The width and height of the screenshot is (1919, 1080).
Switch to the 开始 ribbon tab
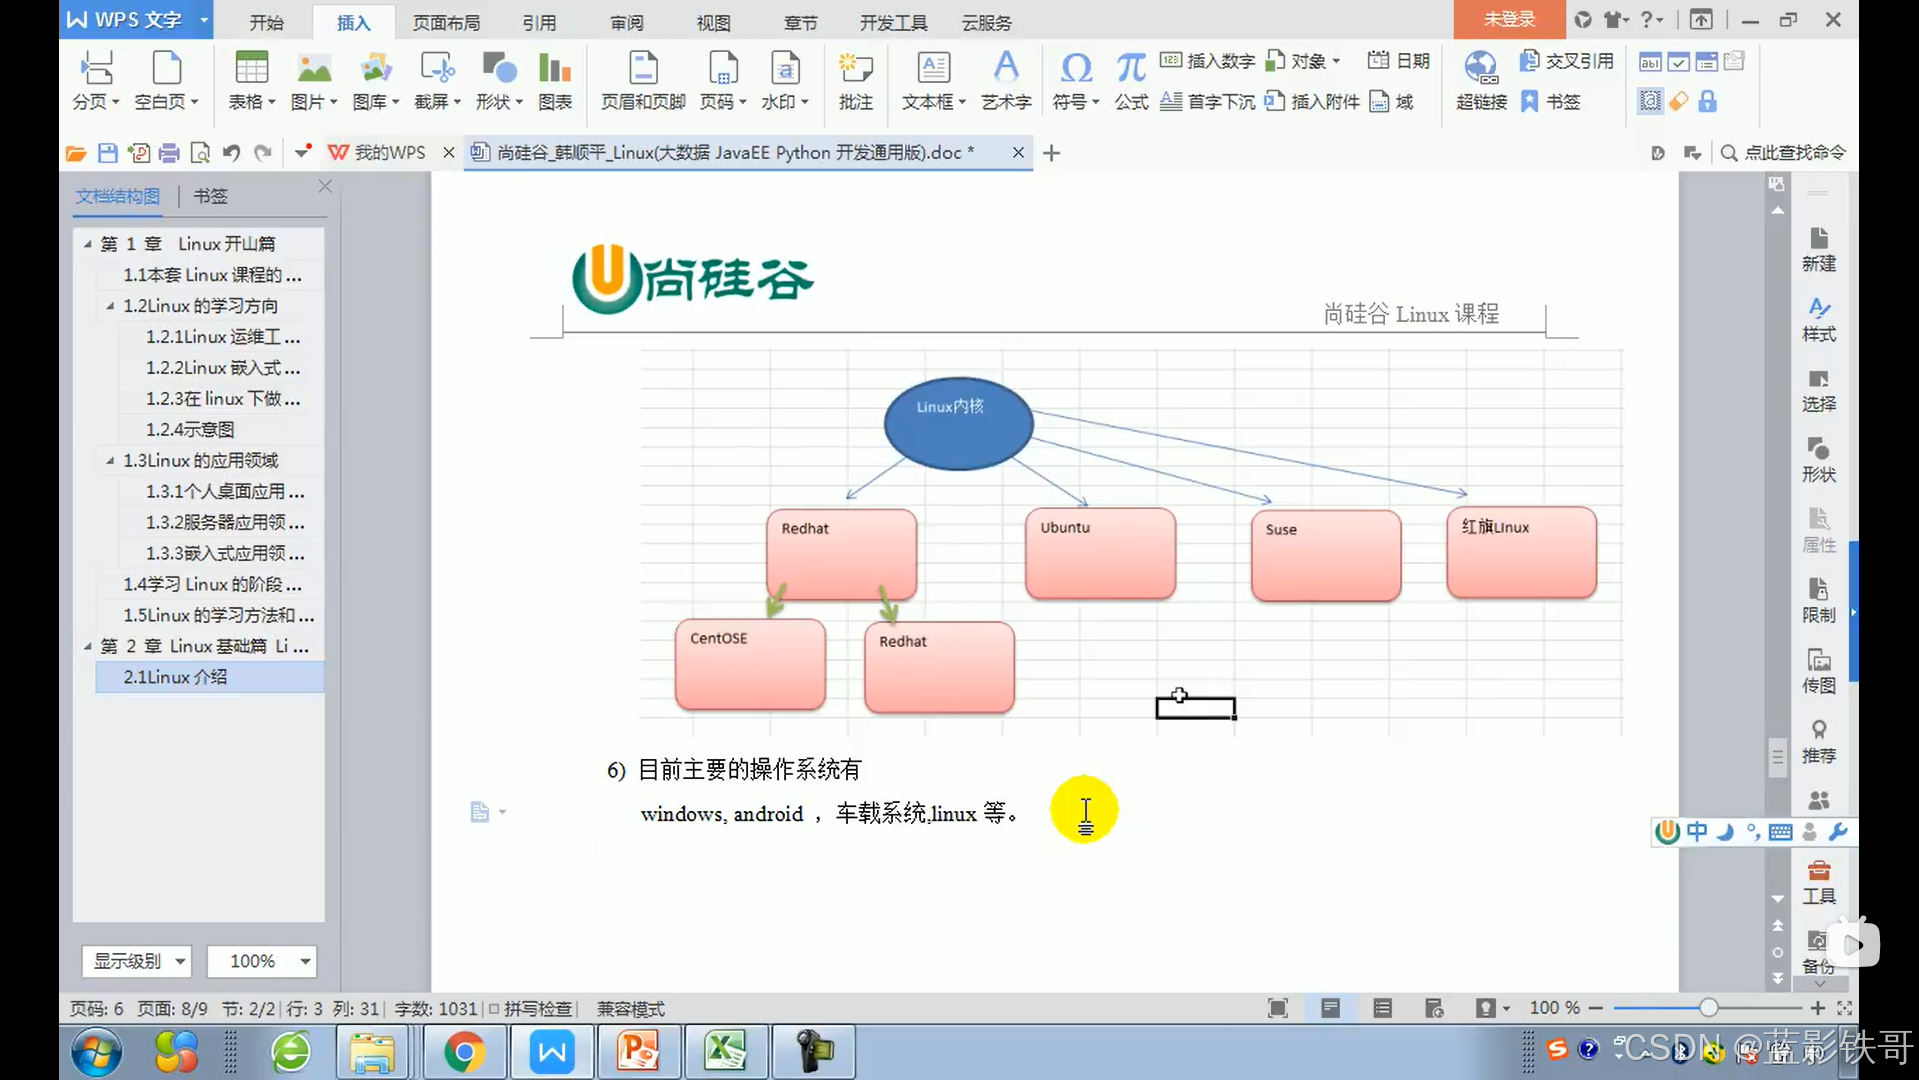(x=266, y=22)
